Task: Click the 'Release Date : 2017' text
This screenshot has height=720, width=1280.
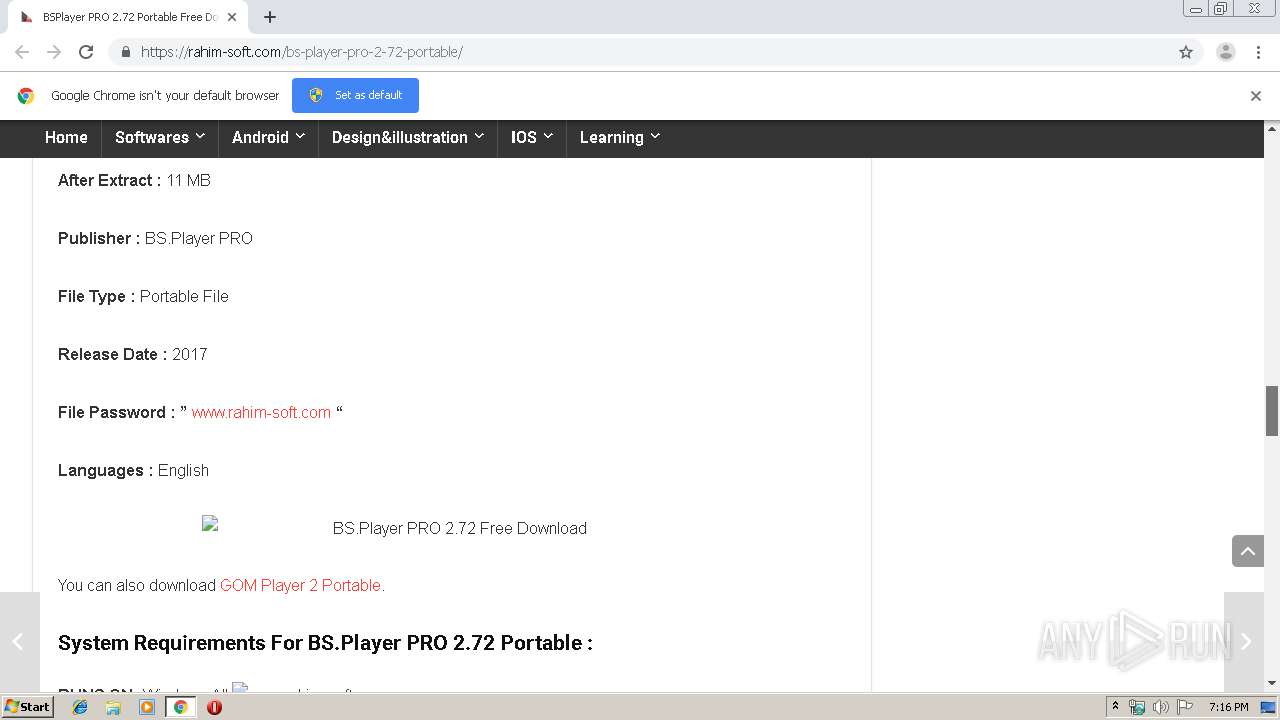Action: tap(133, 354)
